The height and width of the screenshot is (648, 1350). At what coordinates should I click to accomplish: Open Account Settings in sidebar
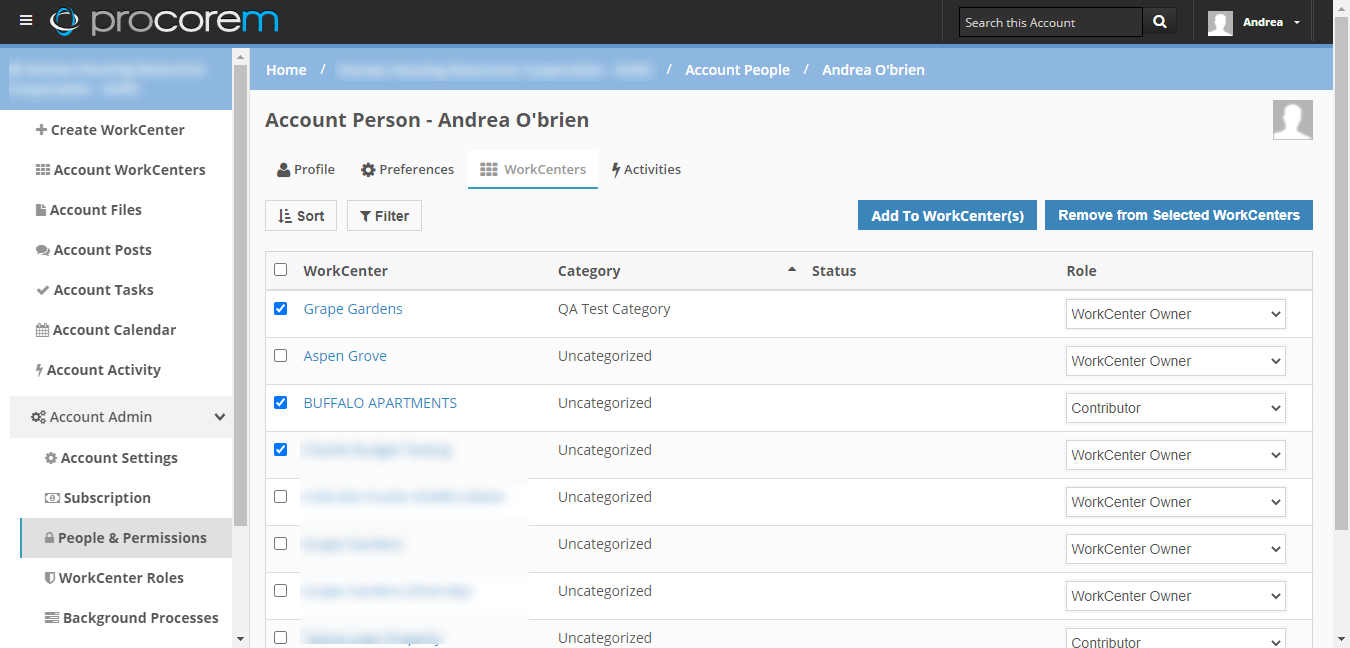click(x=111, y=458)
